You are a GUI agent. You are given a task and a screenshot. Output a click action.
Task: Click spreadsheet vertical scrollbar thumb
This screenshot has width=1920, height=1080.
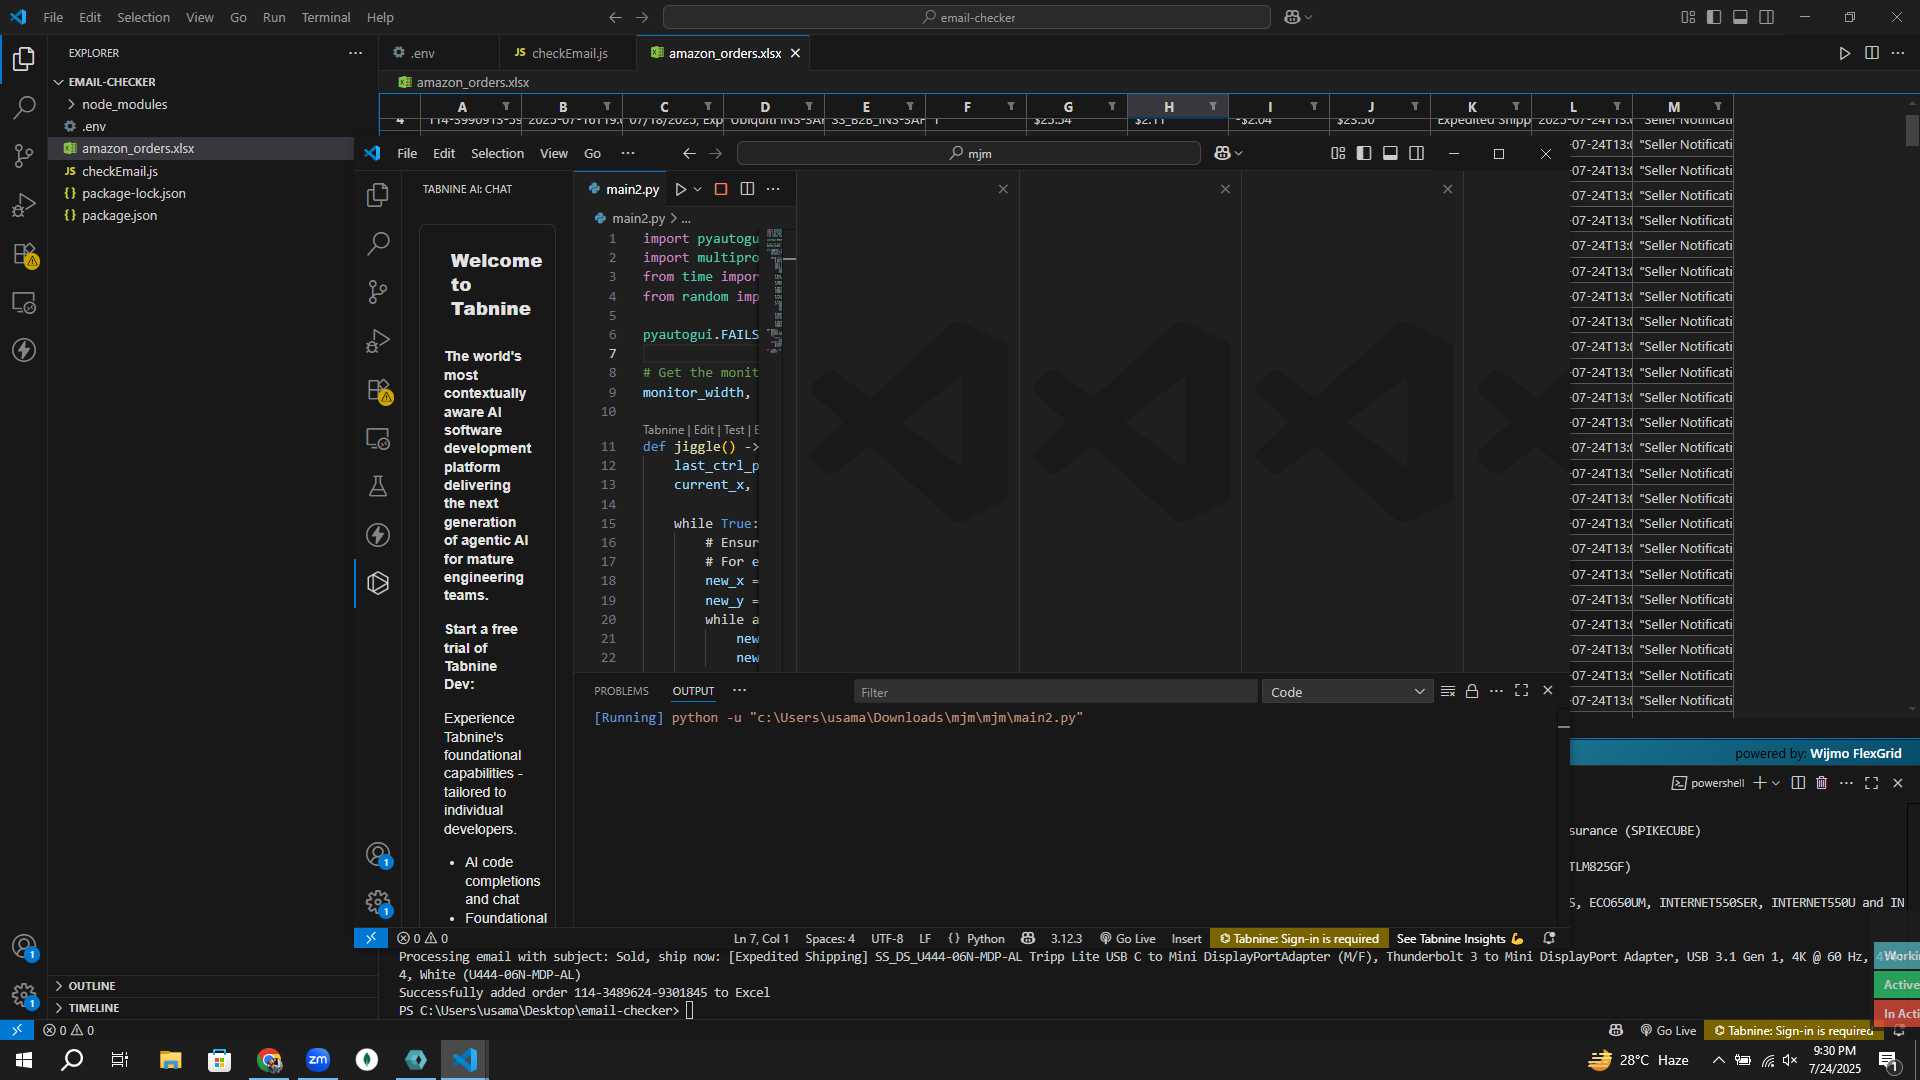coord(1912,131)
